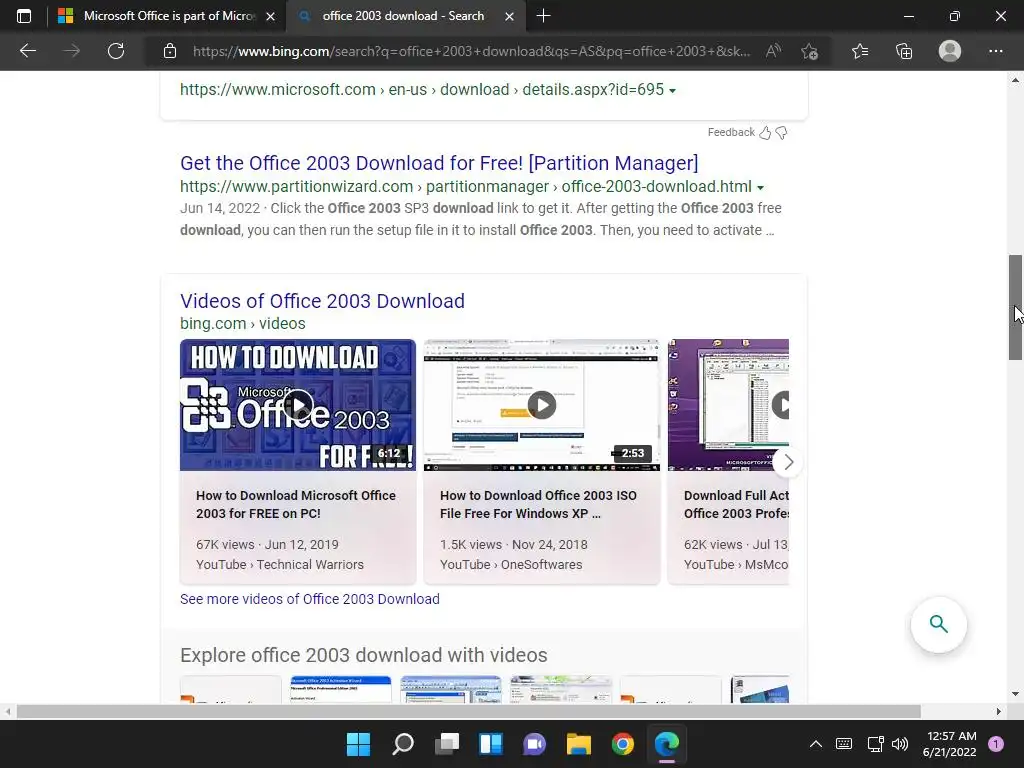Go forward to the next page
The width and height of the screenshot is (1024, 768).
[x=72, y=51]
